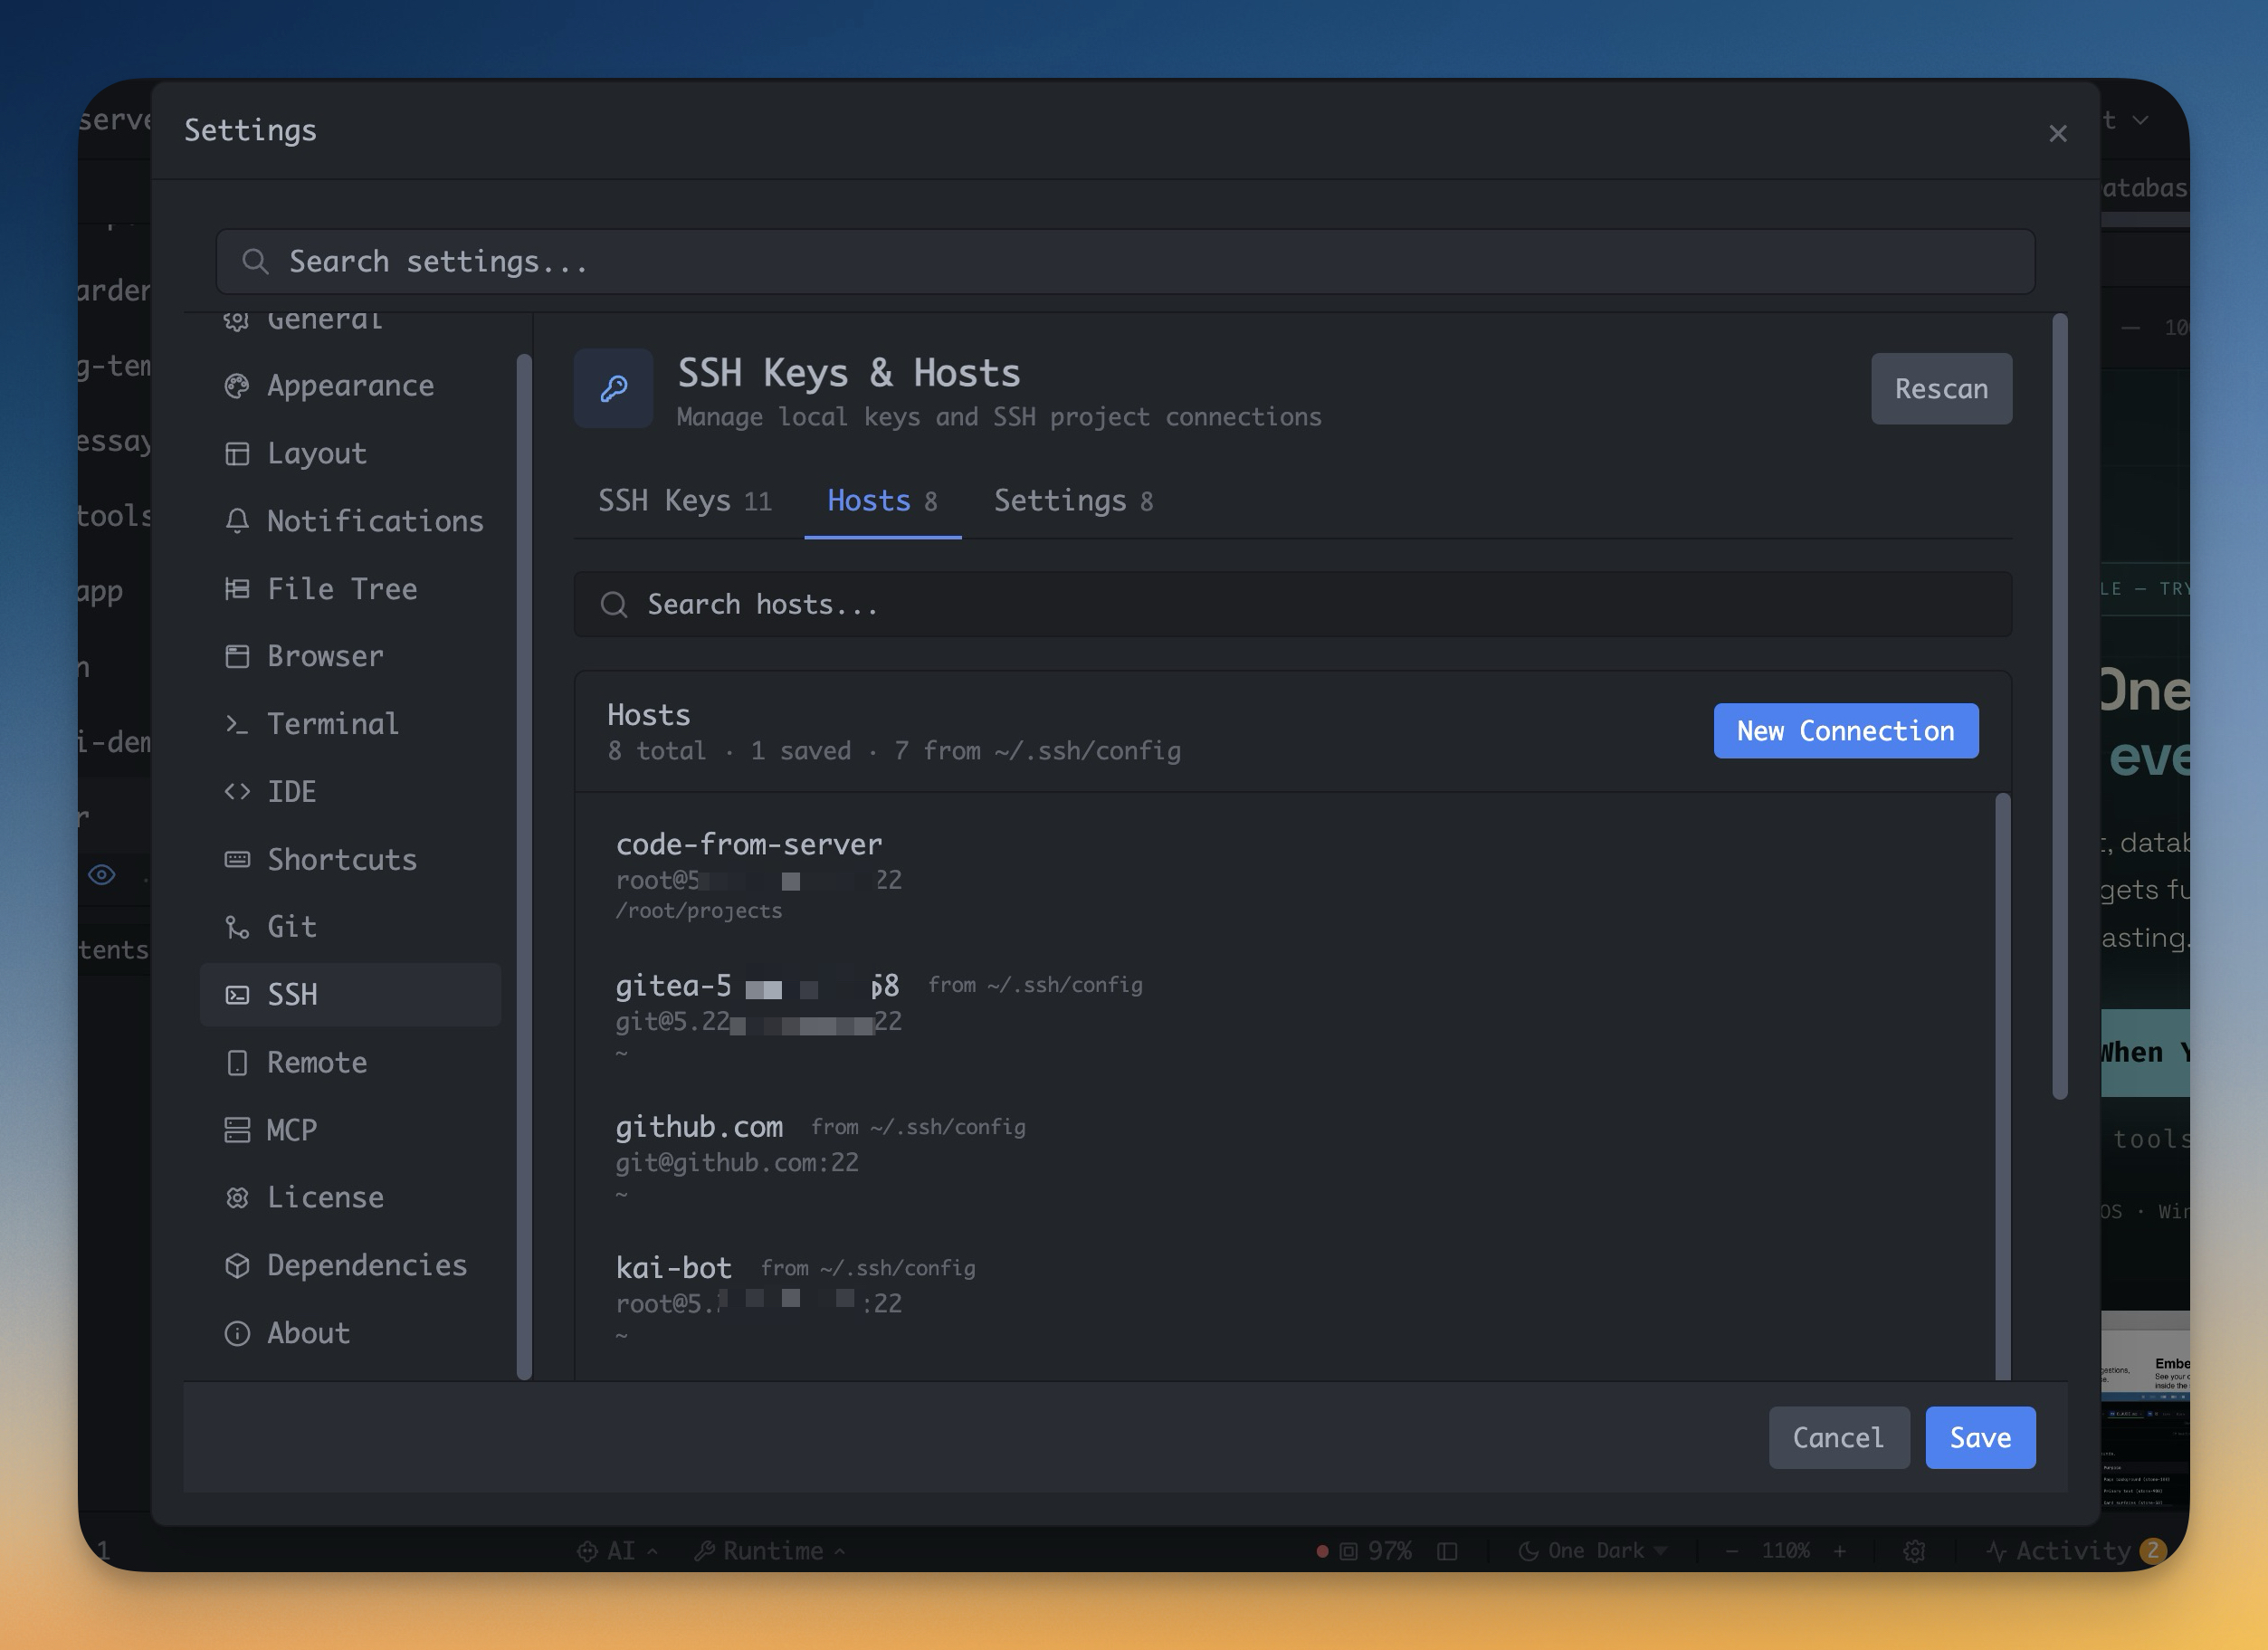
Task: Select the github.com host entry
Action: click(700, 1127)
